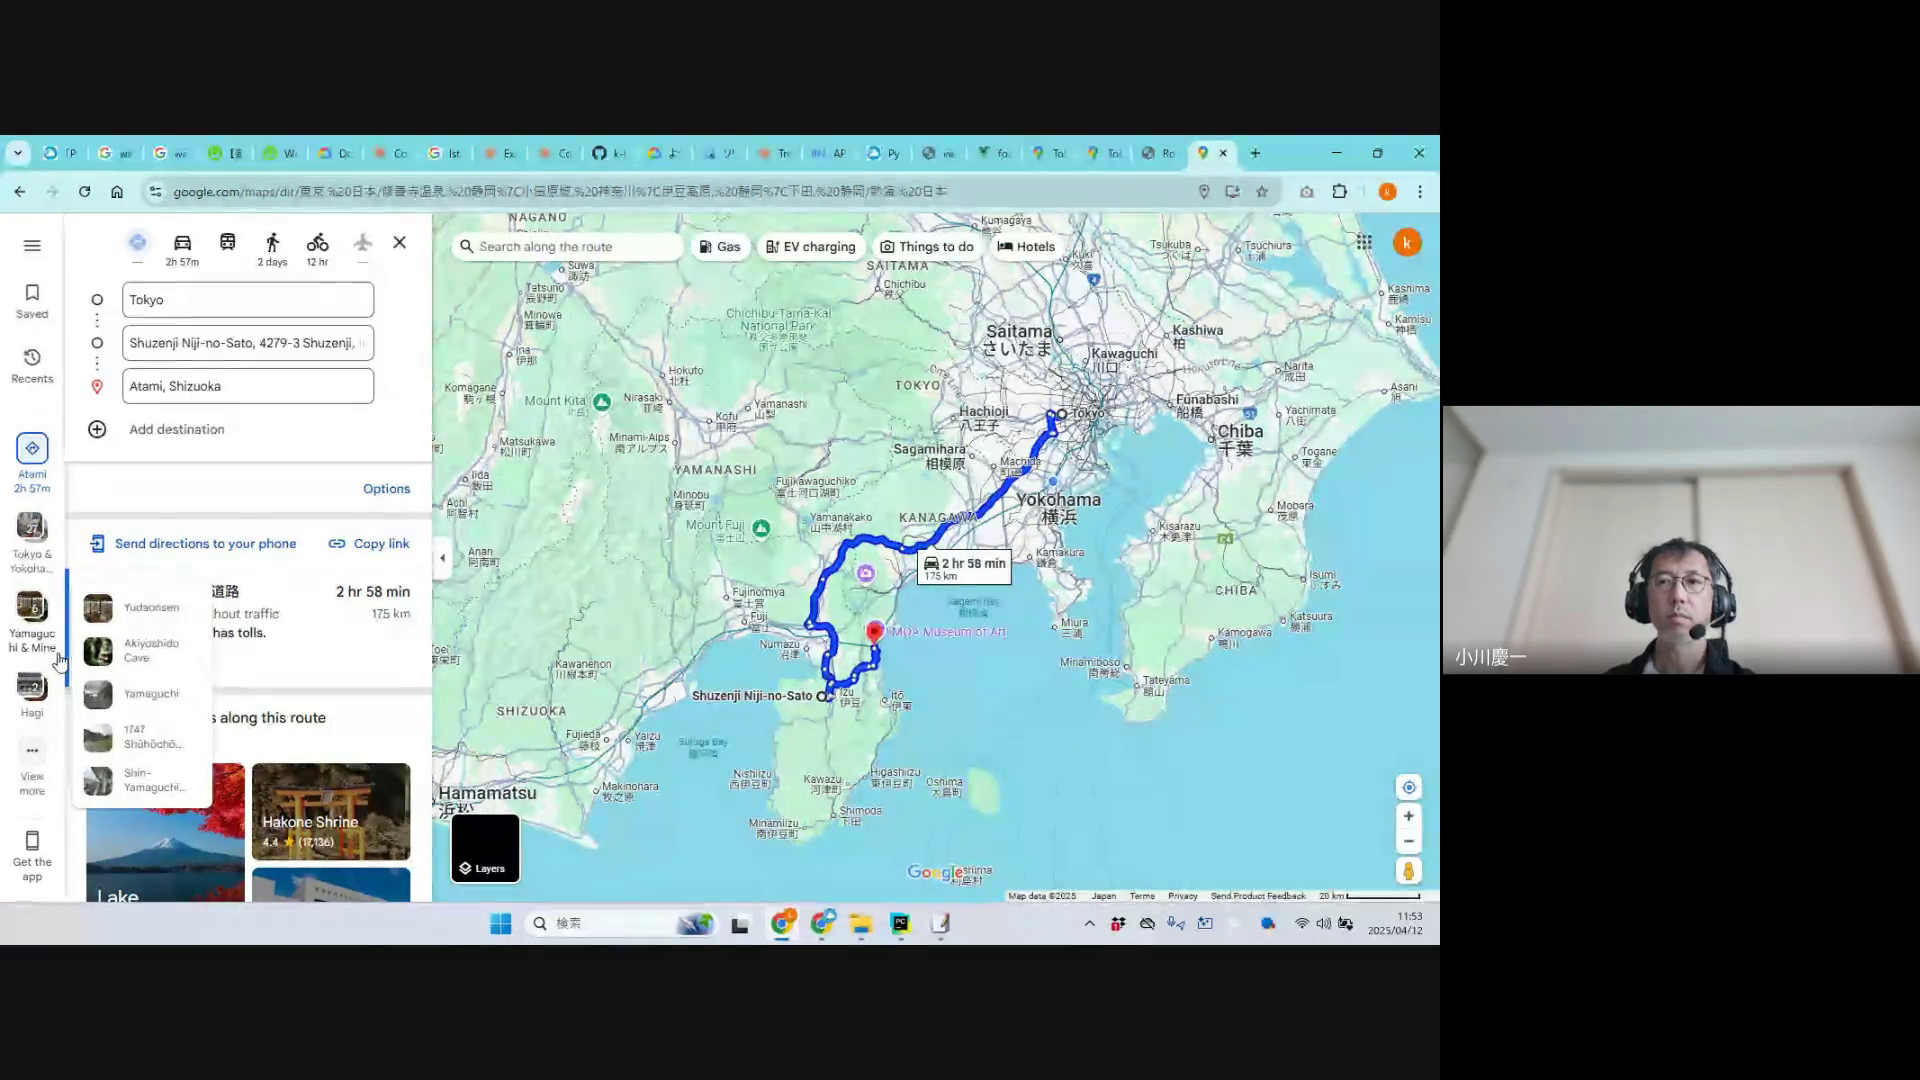This screenshot has width=1920, height=1080.
Task: Toggle the Gas filter chip
Action: tap(720, 247)
